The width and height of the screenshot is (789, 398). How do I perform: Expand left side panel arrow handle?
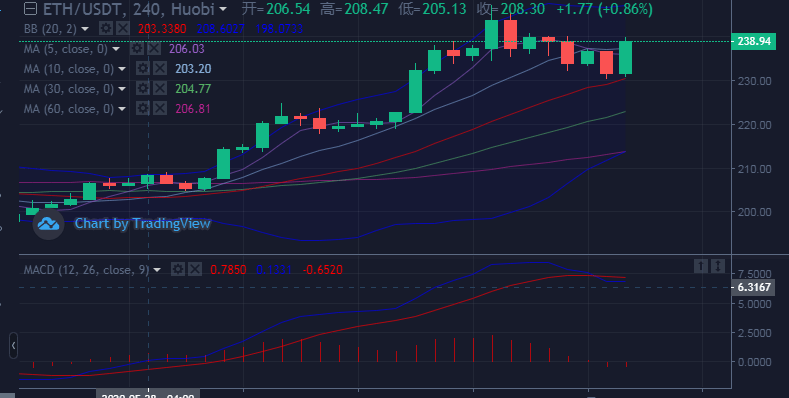13,346
